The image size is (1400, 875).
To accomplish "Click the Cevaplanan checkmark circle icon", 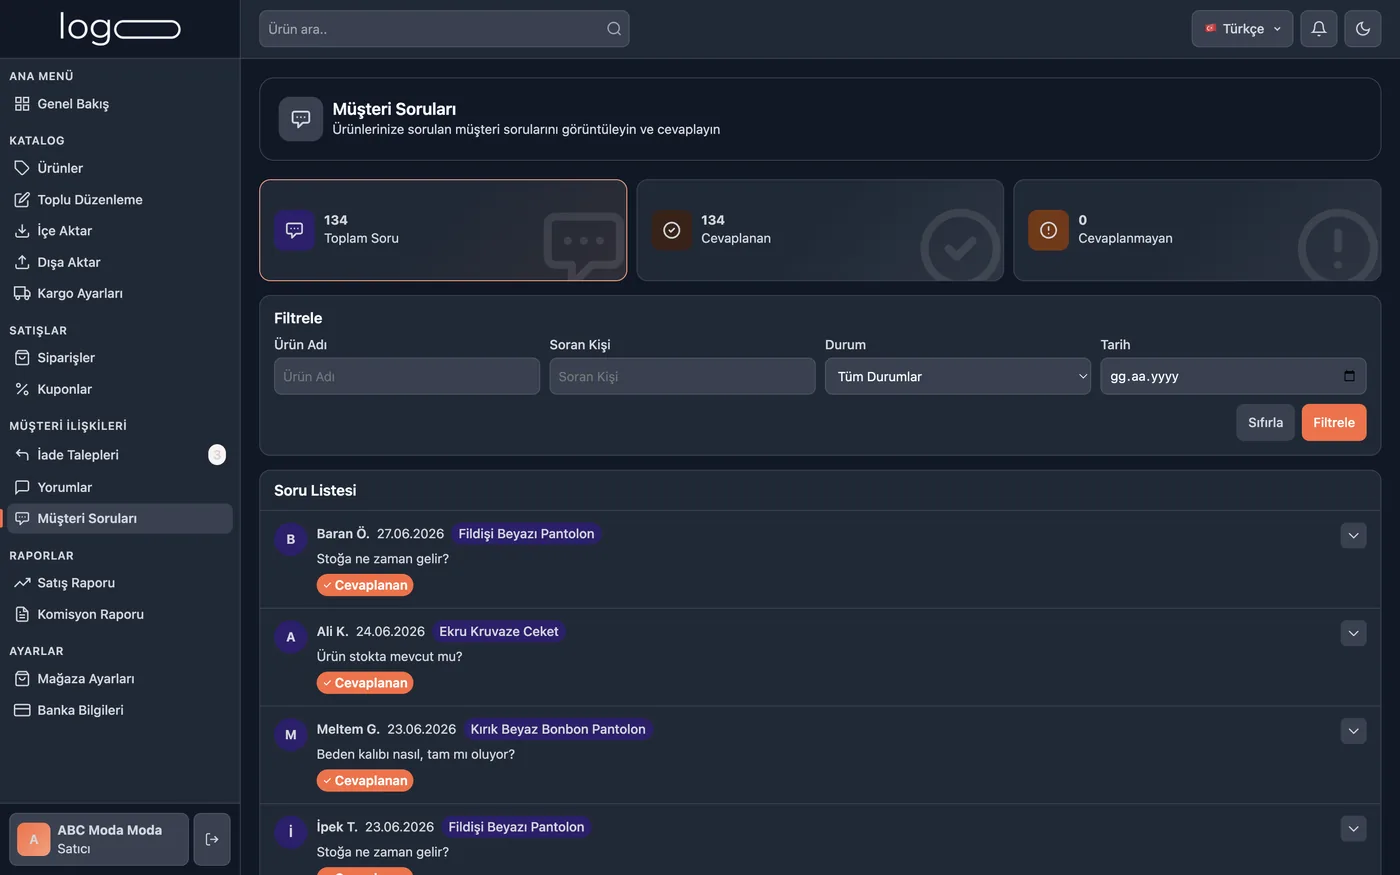I will (x=672, y=230).
